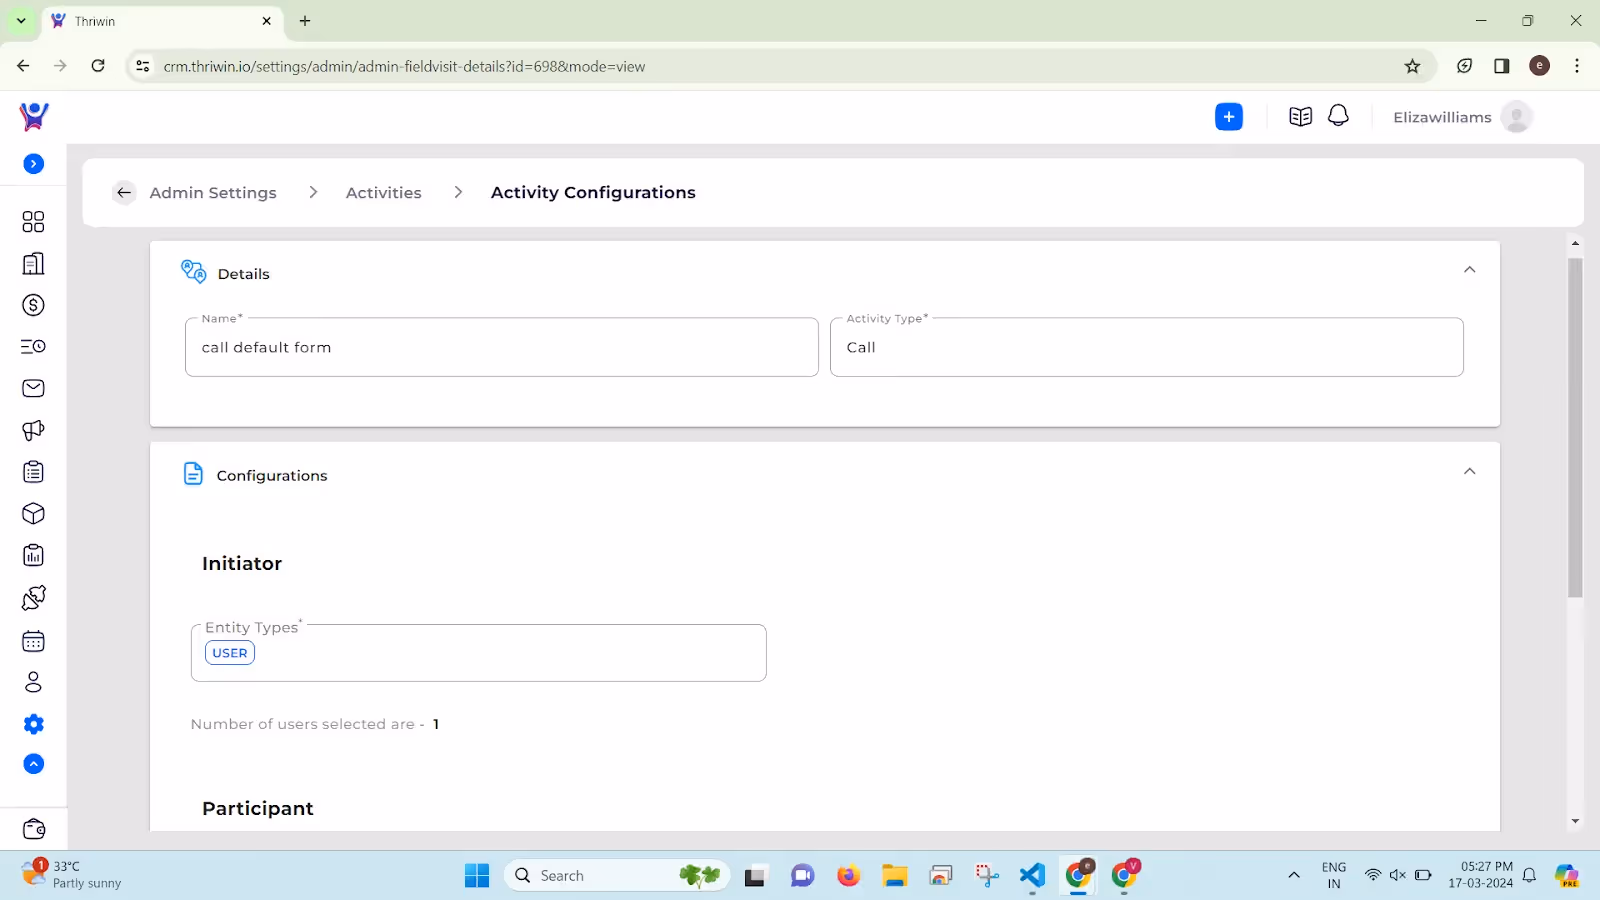Bookmark this page with the star

[x=1412, y=66]
